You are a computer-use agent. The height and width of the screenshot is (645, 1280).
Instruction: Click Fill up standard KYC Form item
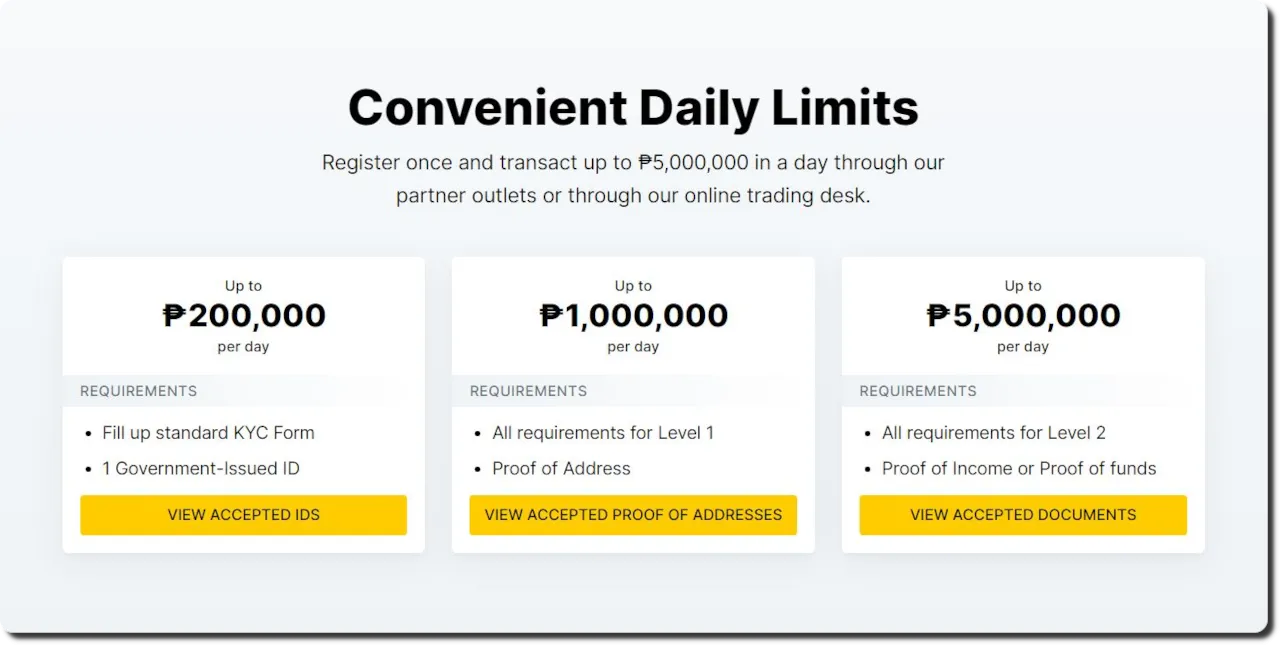(208, 433)
